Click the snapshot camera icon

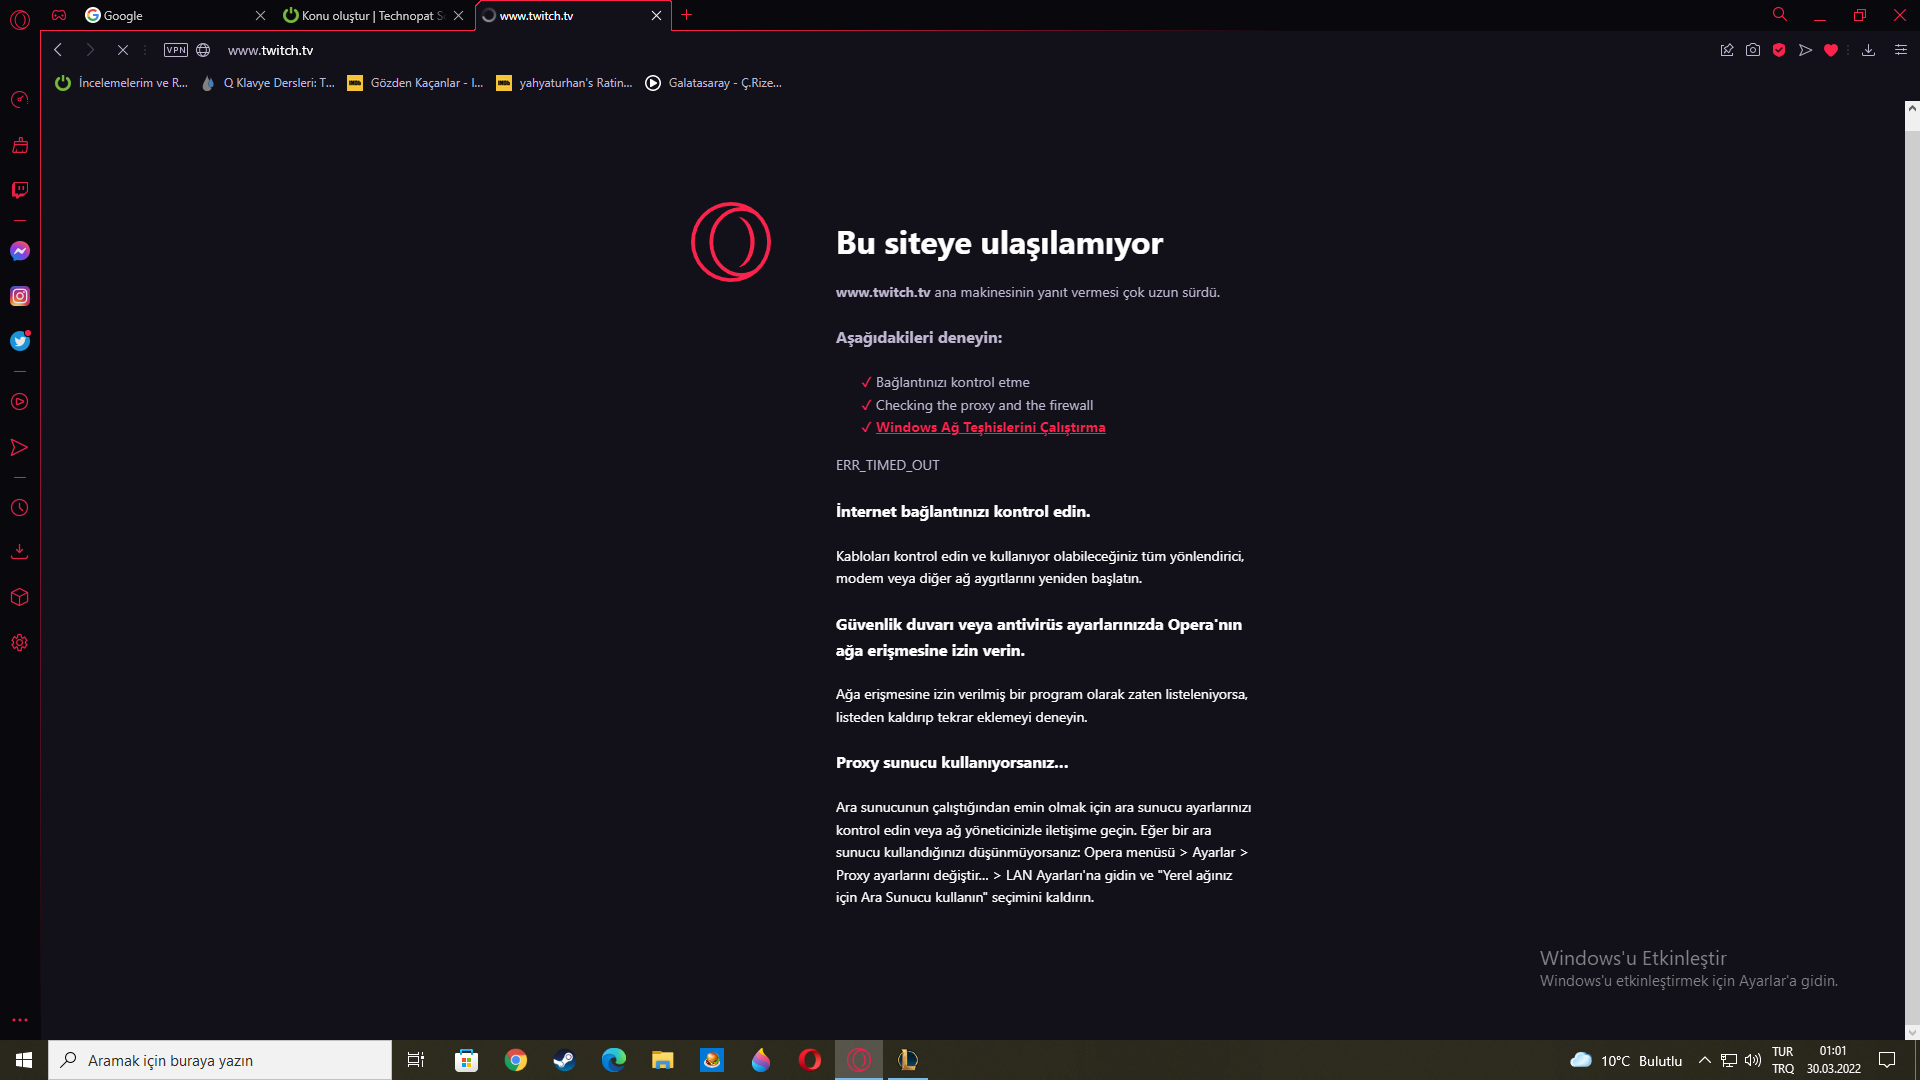tap(1753, 50)
